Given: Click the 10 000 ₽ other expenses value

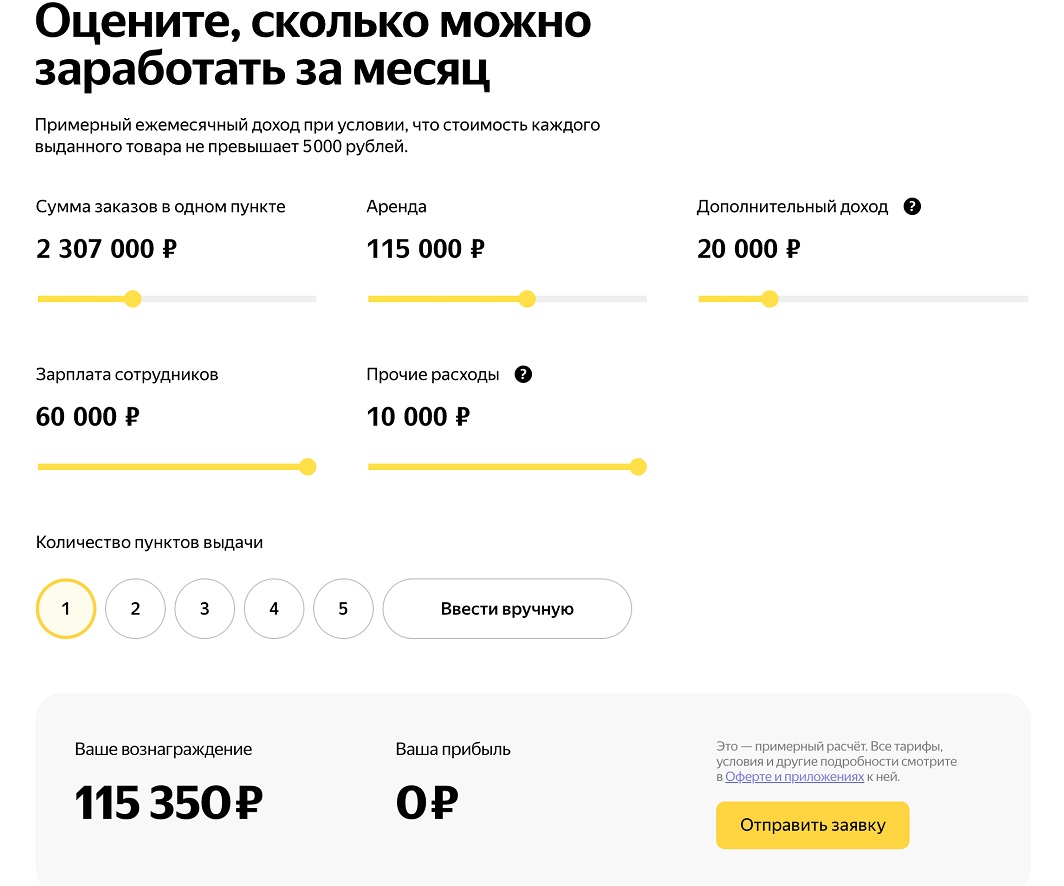Looking at the screenshot, I should tap(417, 416).
